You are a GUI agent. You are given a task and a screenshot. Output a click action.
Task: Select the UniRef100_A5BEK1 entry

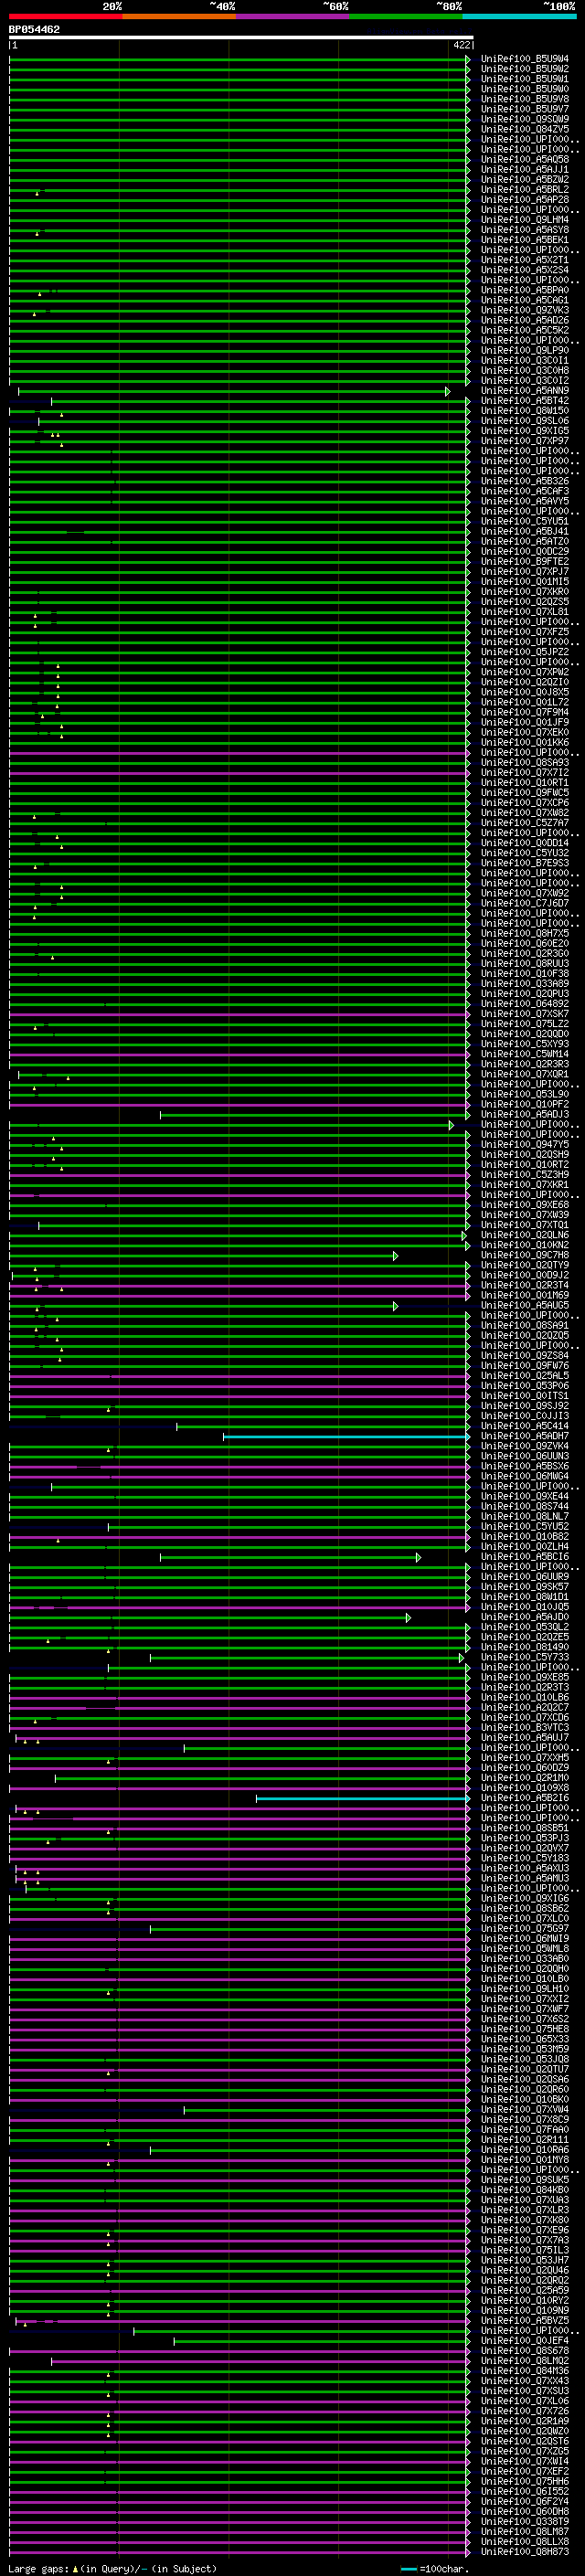[x=525, y=240]
